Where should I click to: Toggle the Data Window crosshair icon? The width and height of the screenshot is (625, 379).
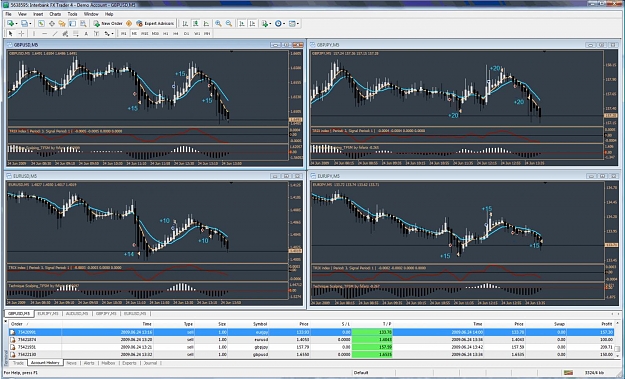pos(51,24)
